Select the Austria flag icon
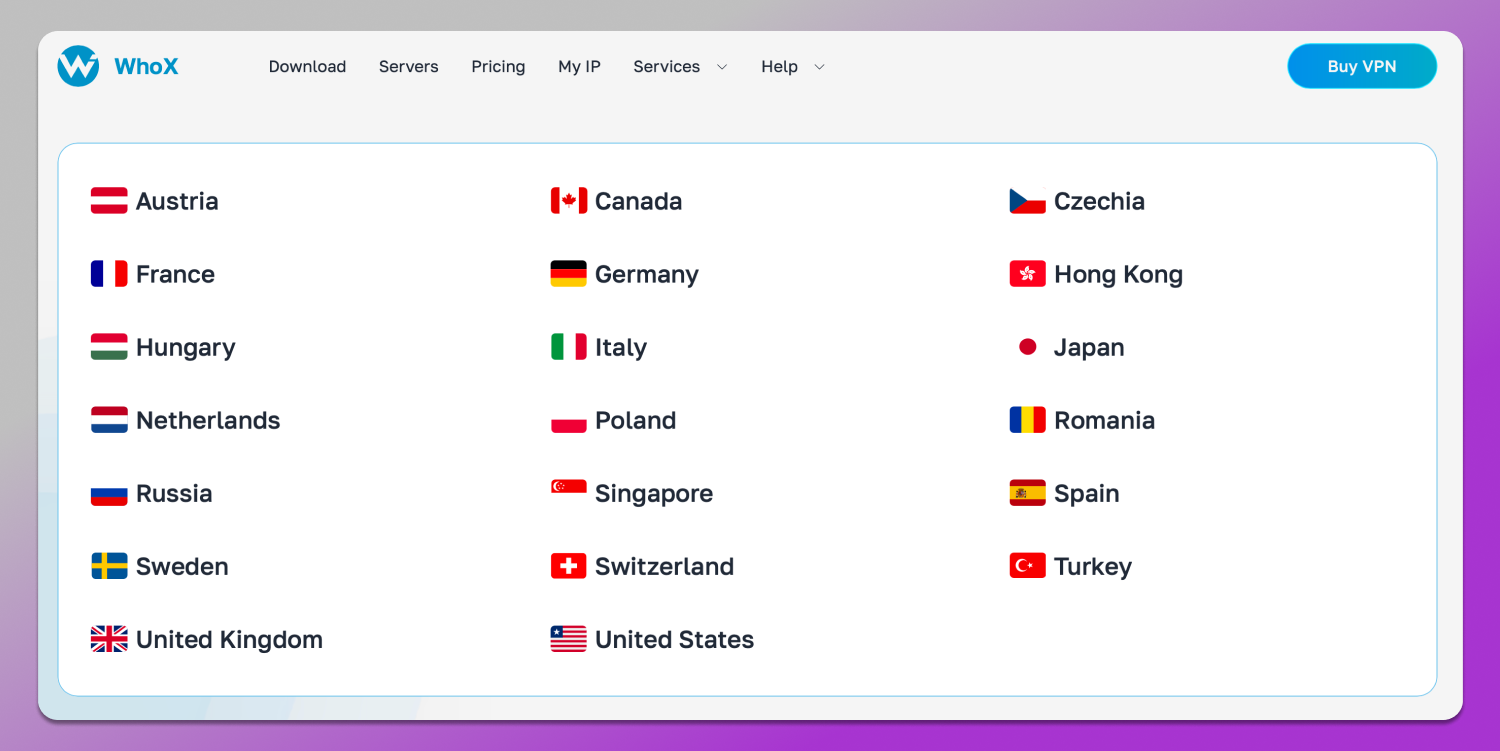 (x=108, y=200)
